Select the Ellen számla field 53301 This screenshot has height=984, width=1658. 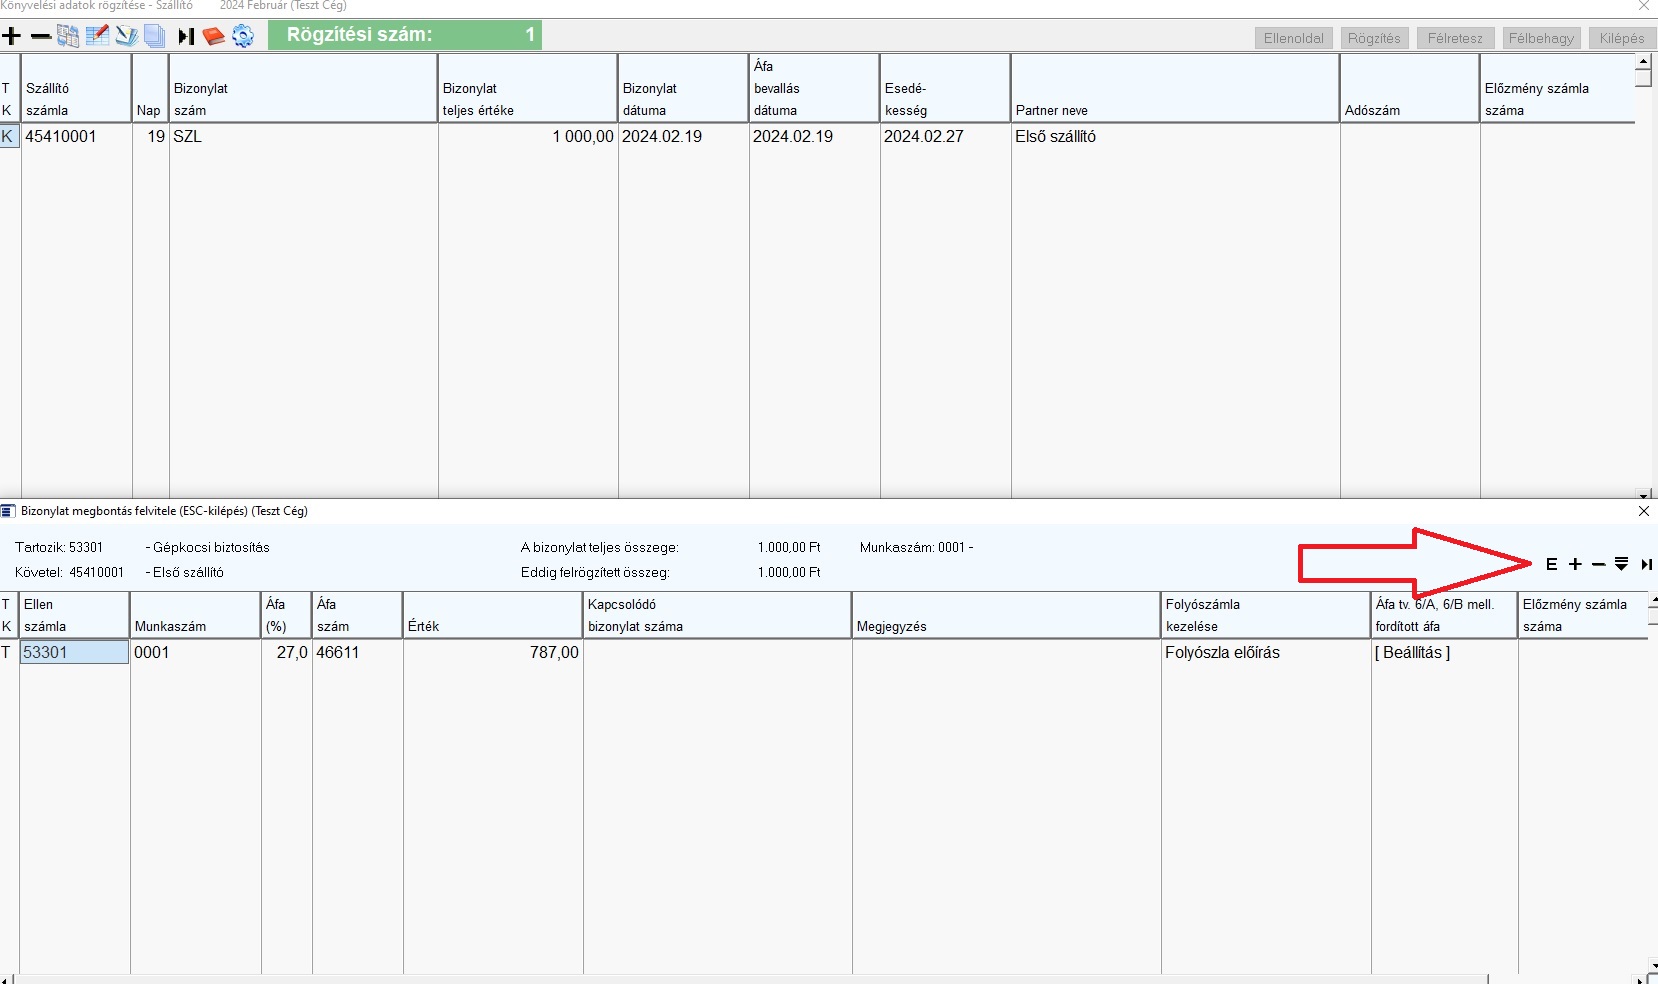tap(74, 653)
